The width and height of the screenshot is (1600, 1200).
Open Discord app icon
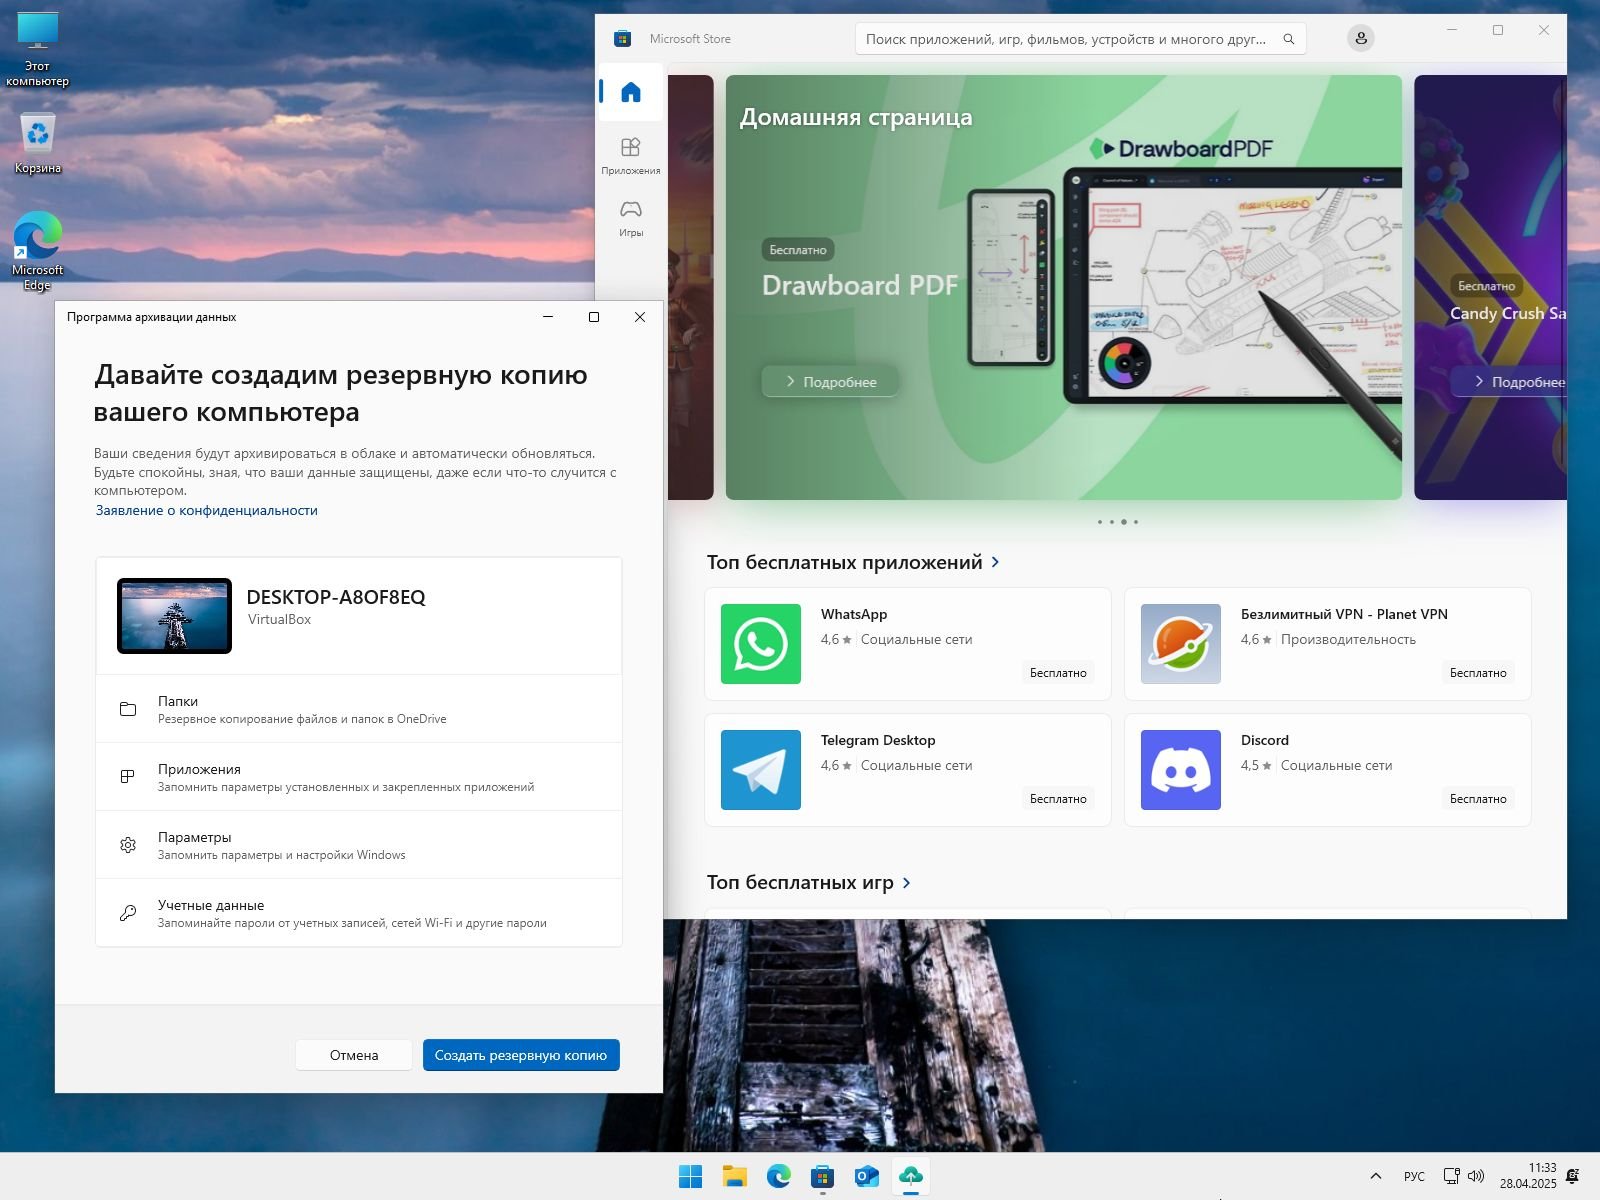(x=1180, y=770)
